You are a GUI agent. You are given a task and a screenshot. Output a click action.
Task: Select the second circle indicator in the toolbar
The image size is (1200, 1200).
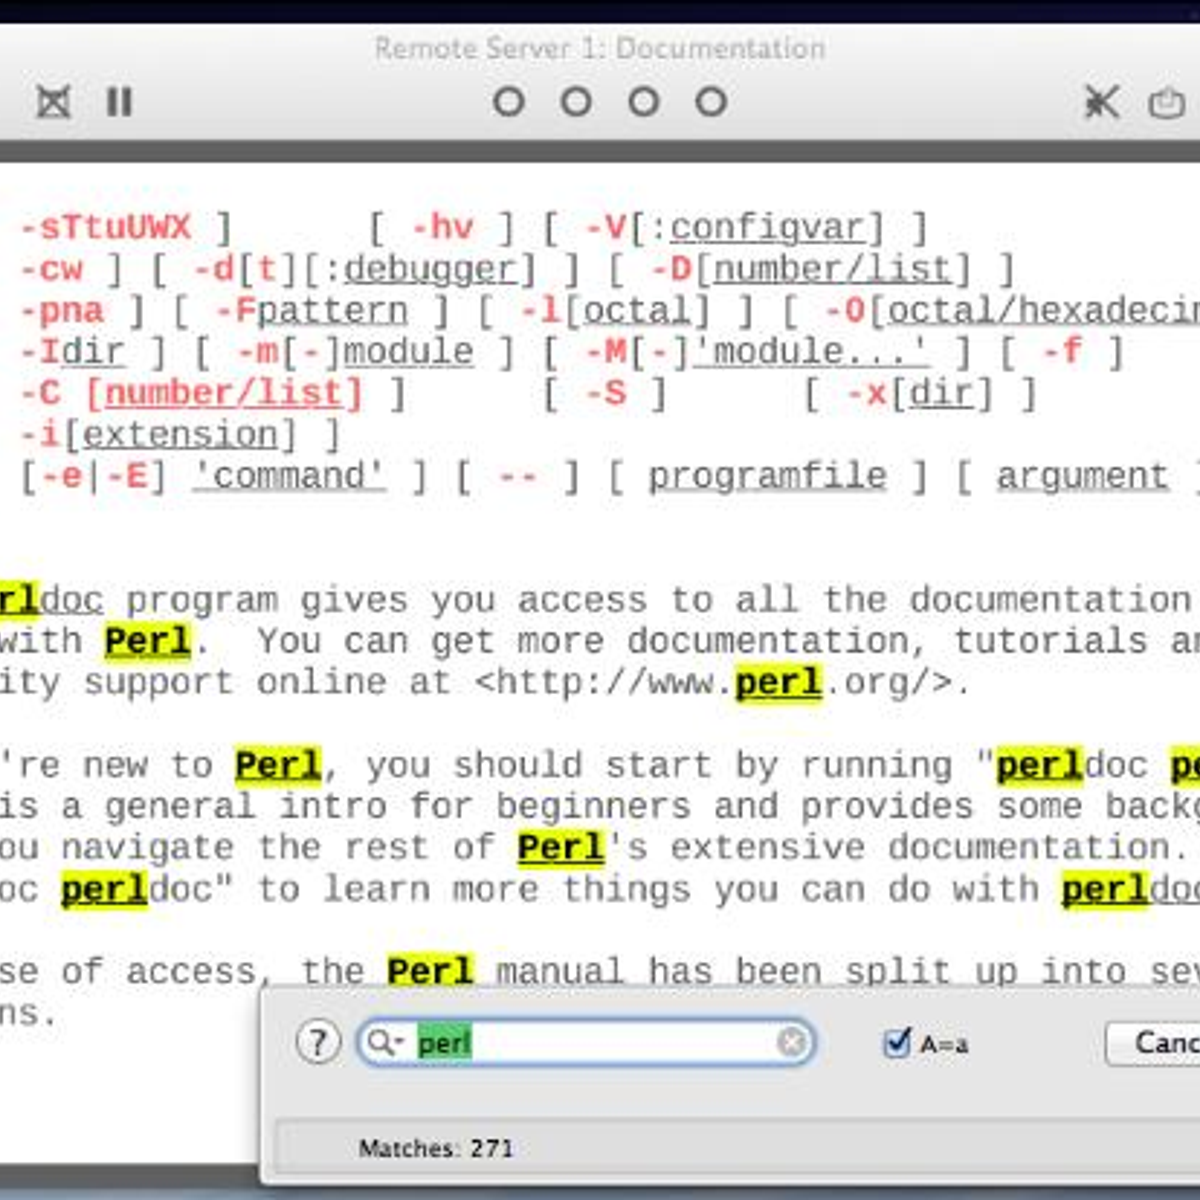tap(576, 102)
